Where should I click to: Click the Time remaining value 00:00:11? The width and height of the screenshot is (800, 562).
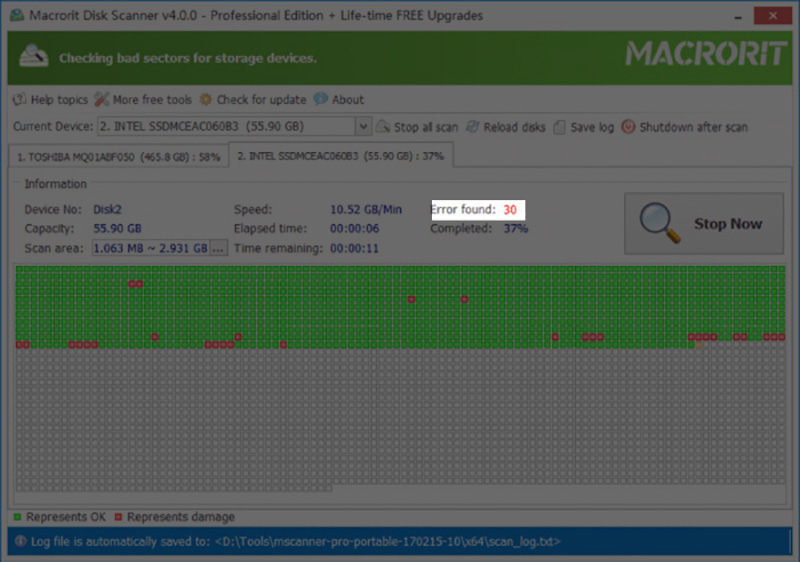click(x=354, y=248)
